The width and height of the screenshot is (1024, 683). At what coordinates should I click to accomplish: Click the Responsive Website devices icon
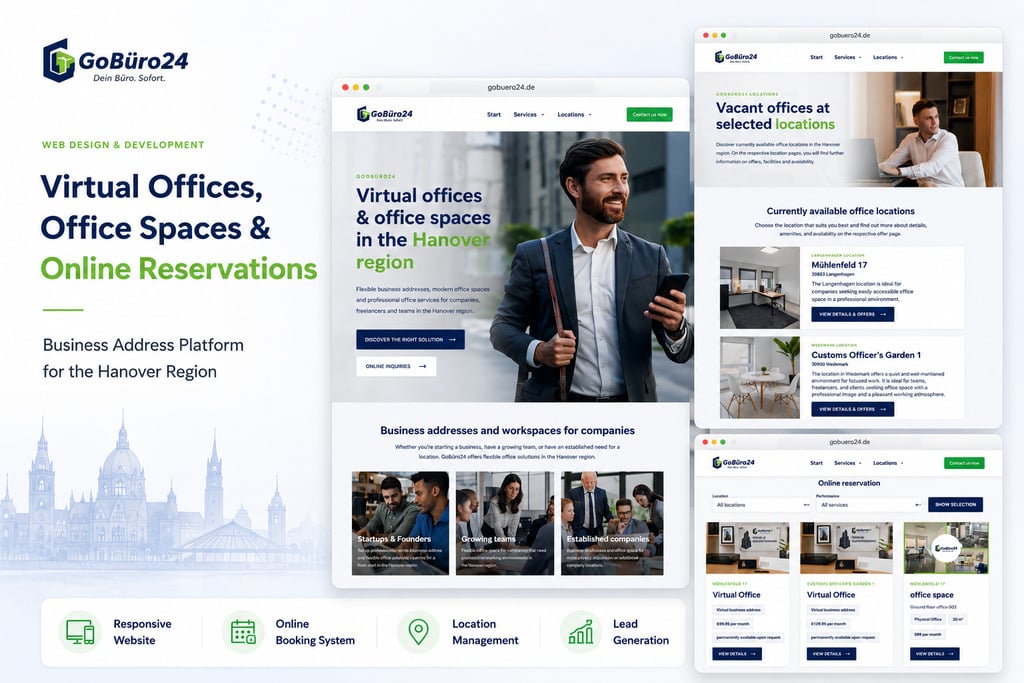[x=80, y=632]
